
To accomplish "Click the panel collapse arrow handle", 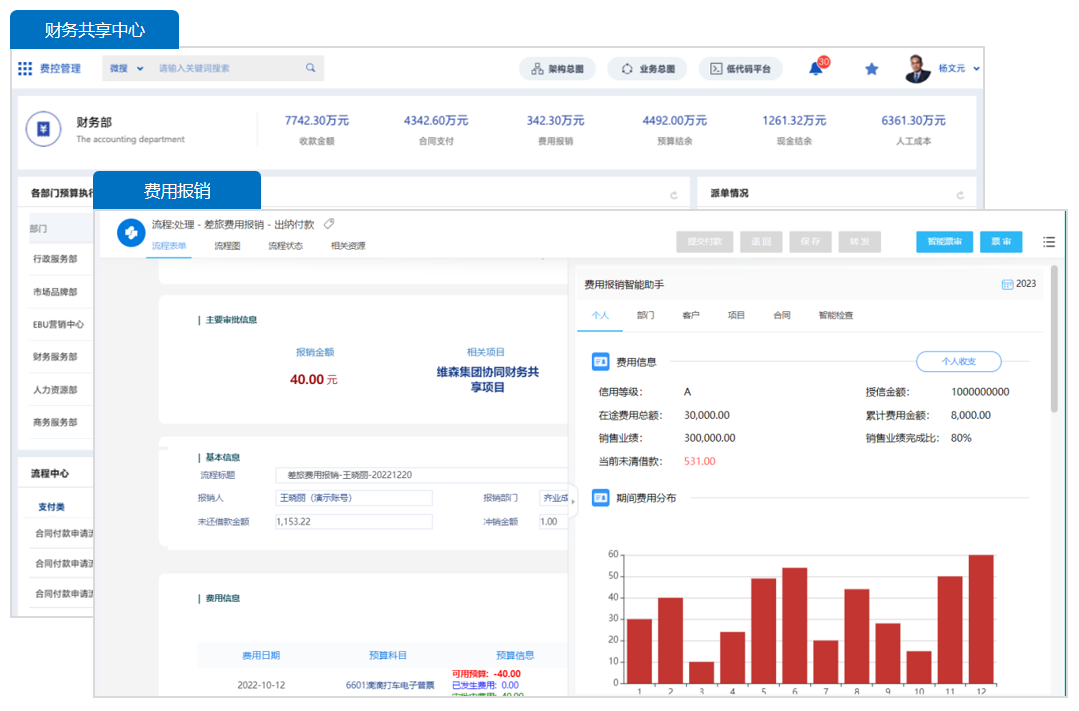I will [573, 501].
